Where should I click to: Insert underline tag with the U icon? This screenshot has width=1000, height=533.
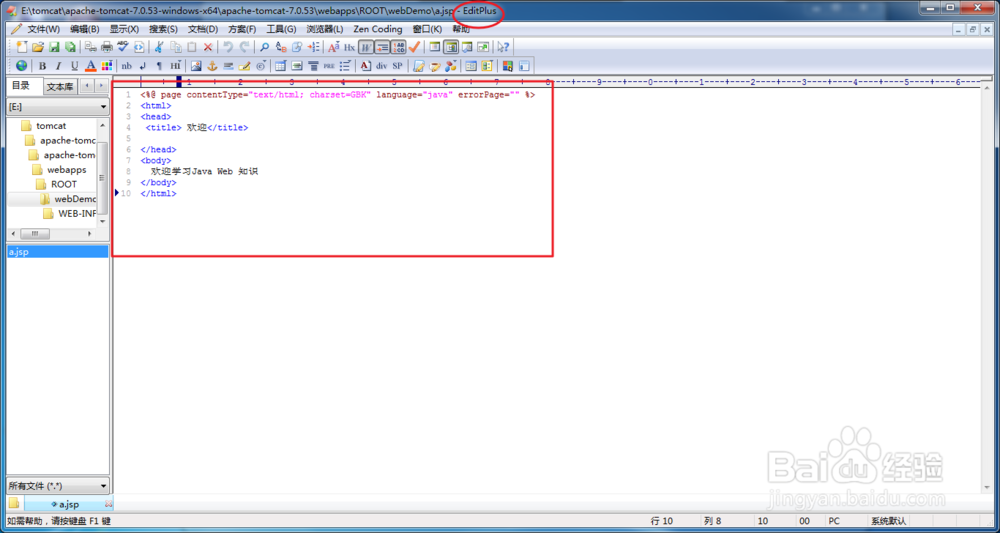pyautogui.click(x=75, y=66)
